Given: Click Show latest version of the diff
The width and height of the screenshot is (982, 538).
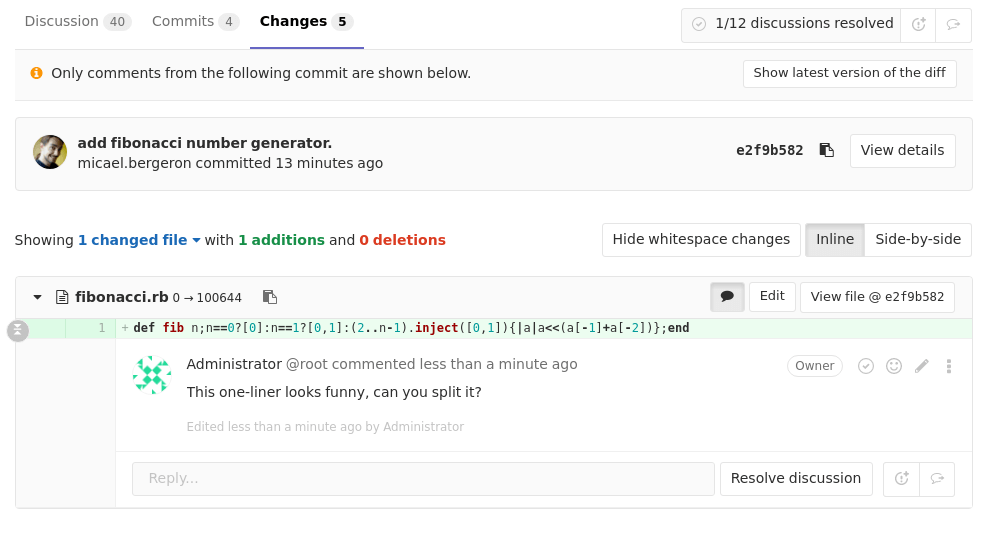Looking at the screenshot, I should [x=849, y=73].
